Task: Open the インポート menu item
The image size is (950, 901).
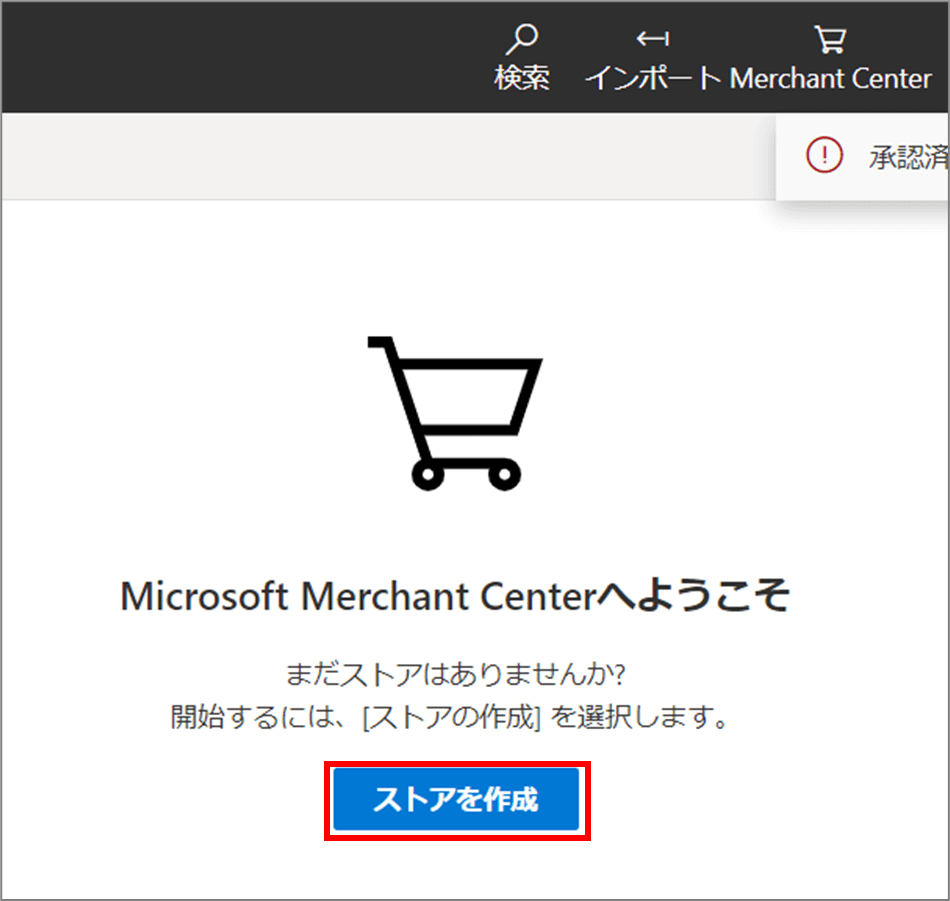Action: point(652,79)
